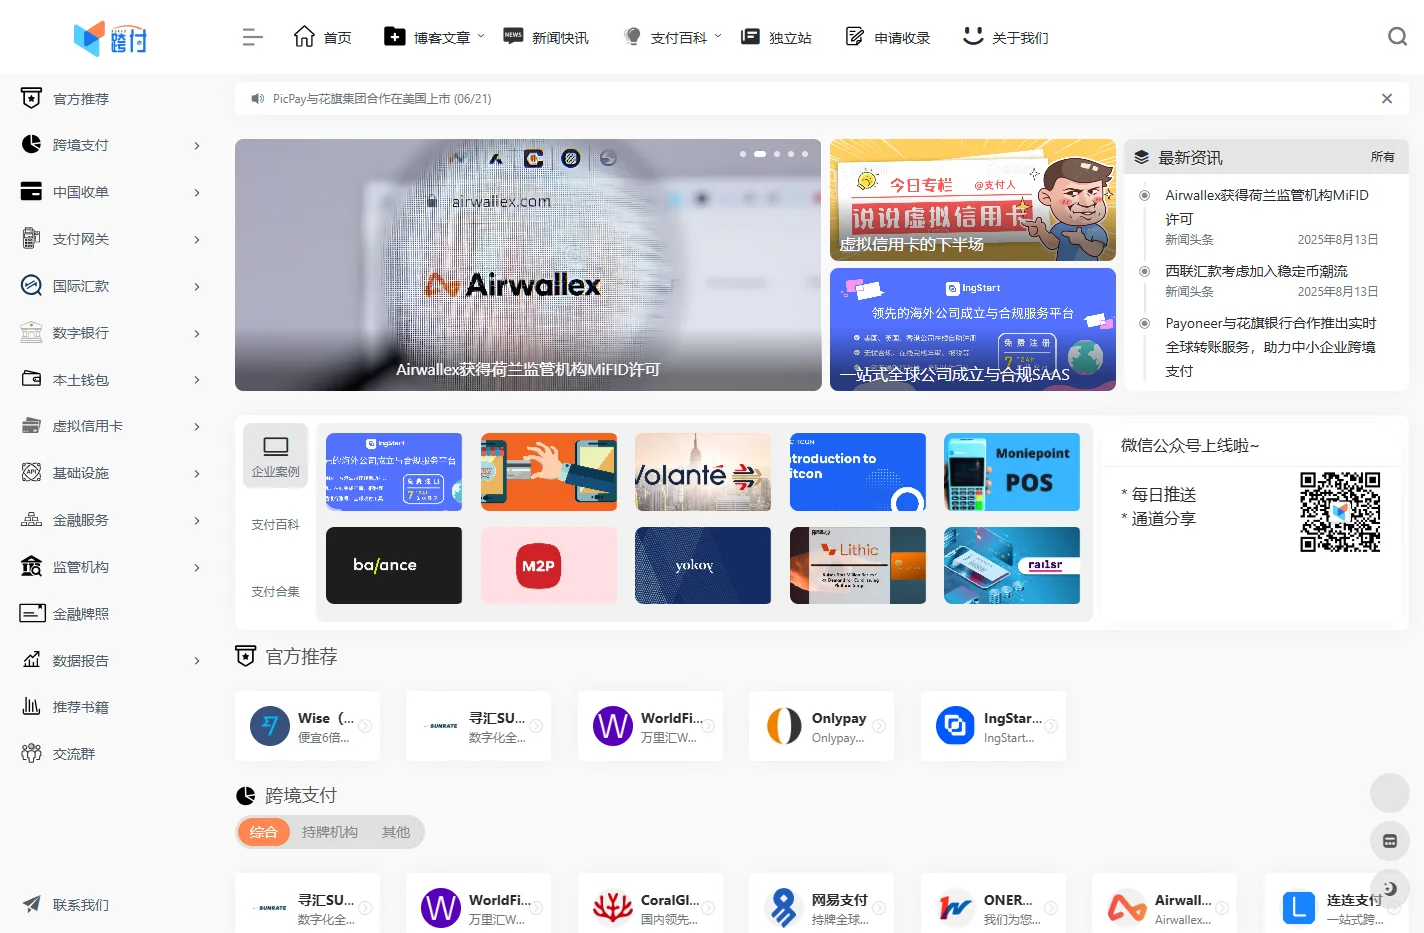
Task: Open Payoneer与花旗银行 news item
Action: 1271,347
